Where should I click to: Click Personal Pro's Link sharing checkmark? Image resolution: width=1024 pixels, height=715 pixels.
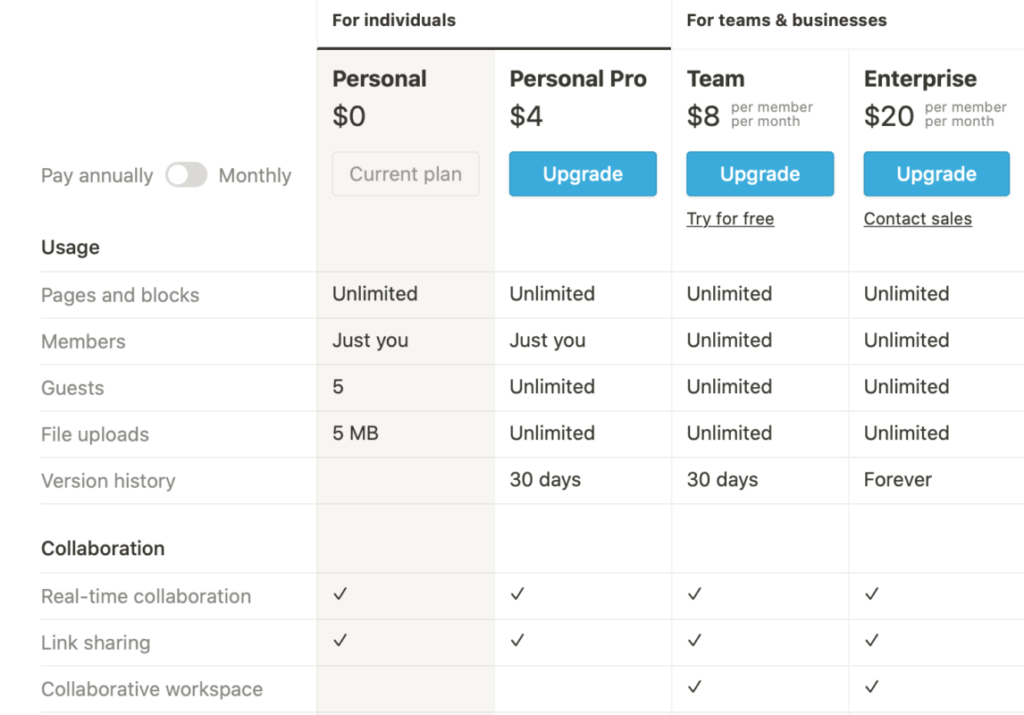[517, 640]
